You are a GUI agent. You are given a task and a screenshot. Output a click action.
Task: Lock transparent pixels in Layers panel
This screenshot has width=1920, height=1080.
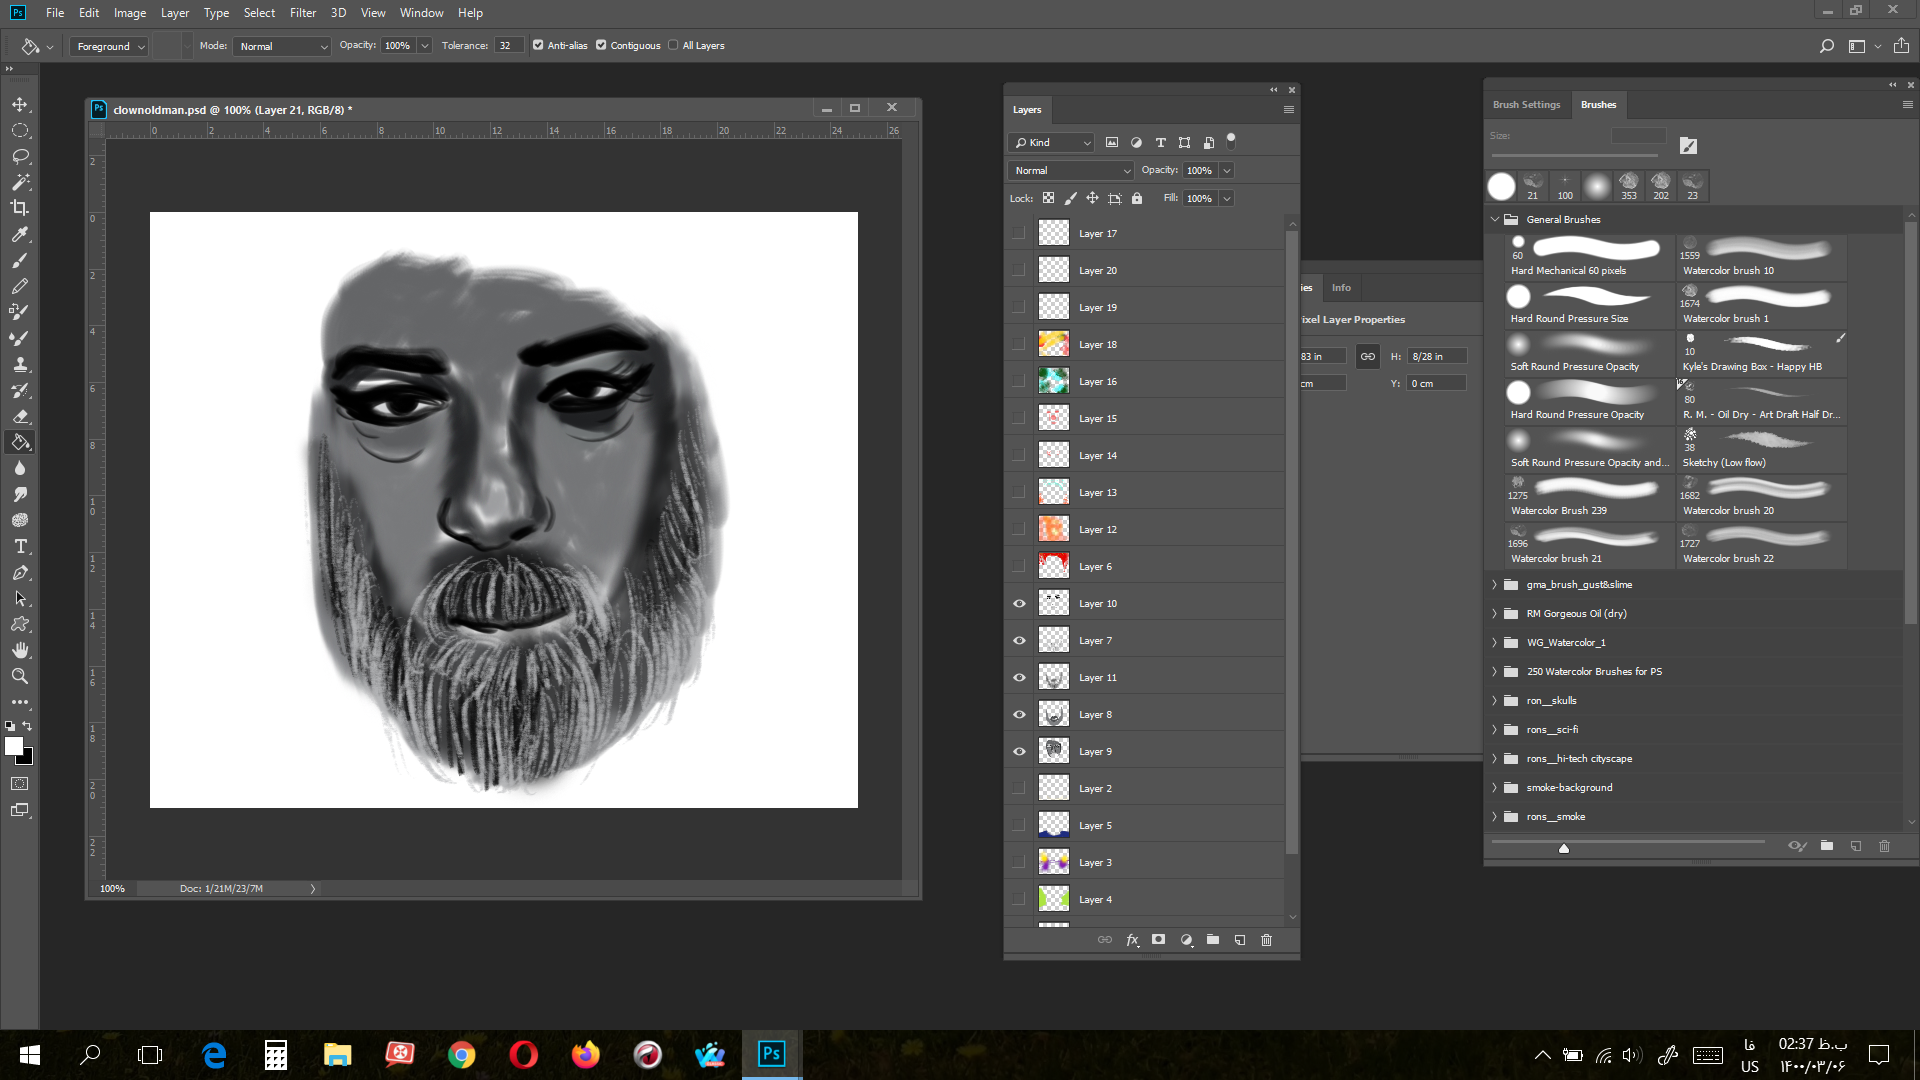coord(1048,198)
